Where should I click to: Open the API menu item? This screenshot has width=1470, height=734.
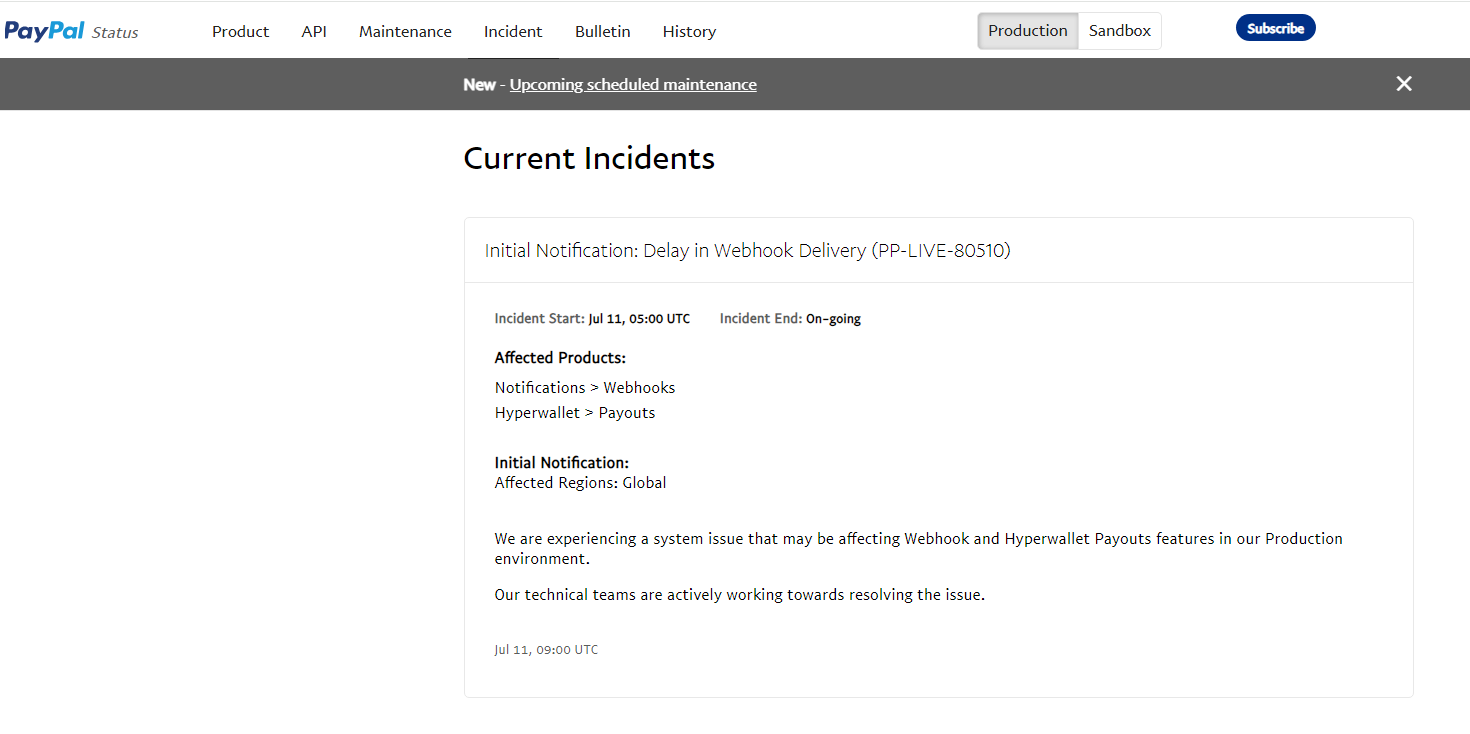(314, 31)
